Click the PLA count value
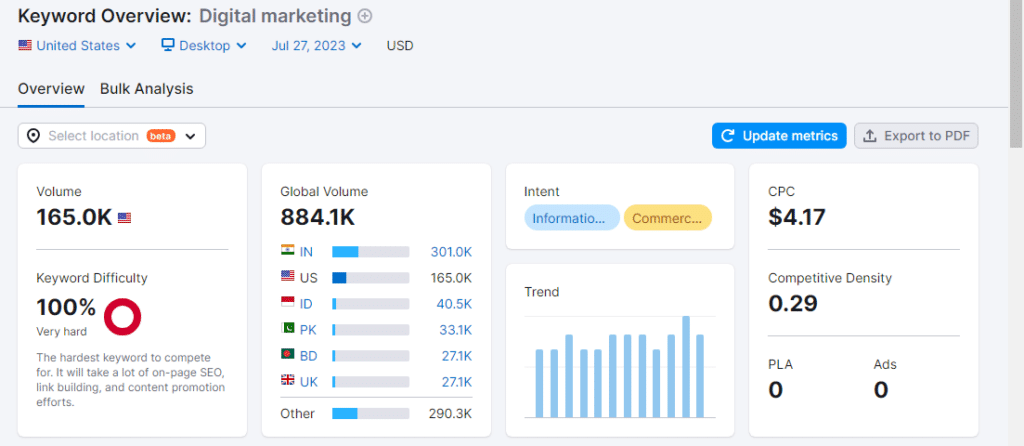The width and height of the screenshot is (1024, 446). click(x=776, y=390)
